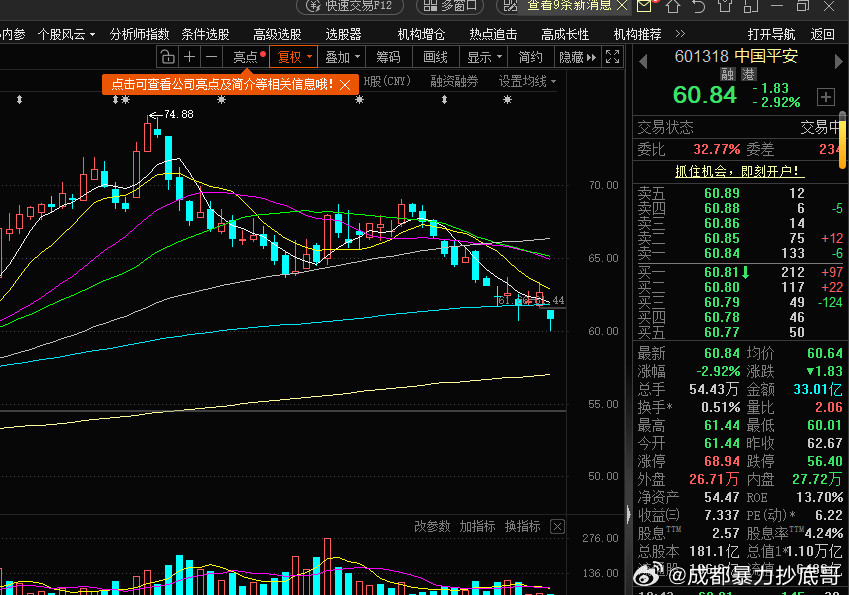This screenshot has width=849, height=595.
Task: Toggle the 画线 drawing tools
Action: click(x=435, y=57)
